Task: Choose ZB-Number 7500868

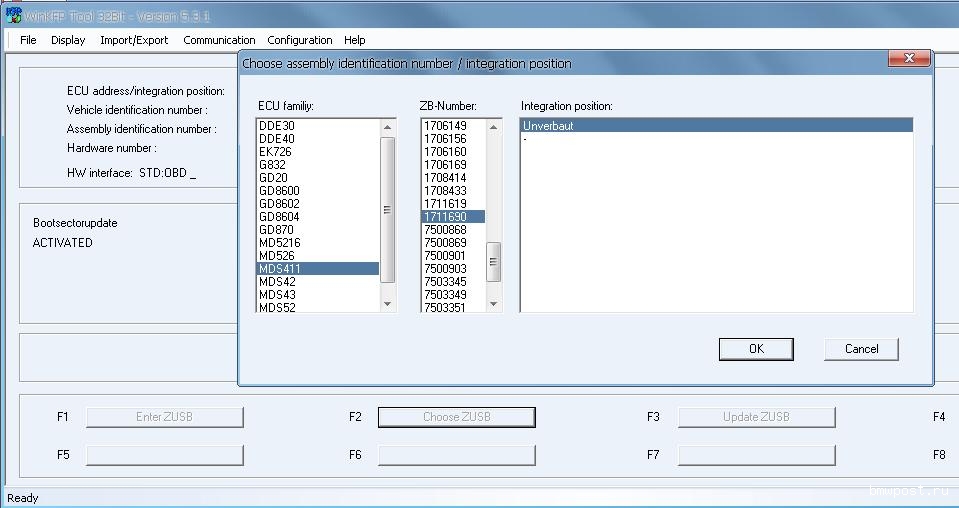Action: coord(445,230)
